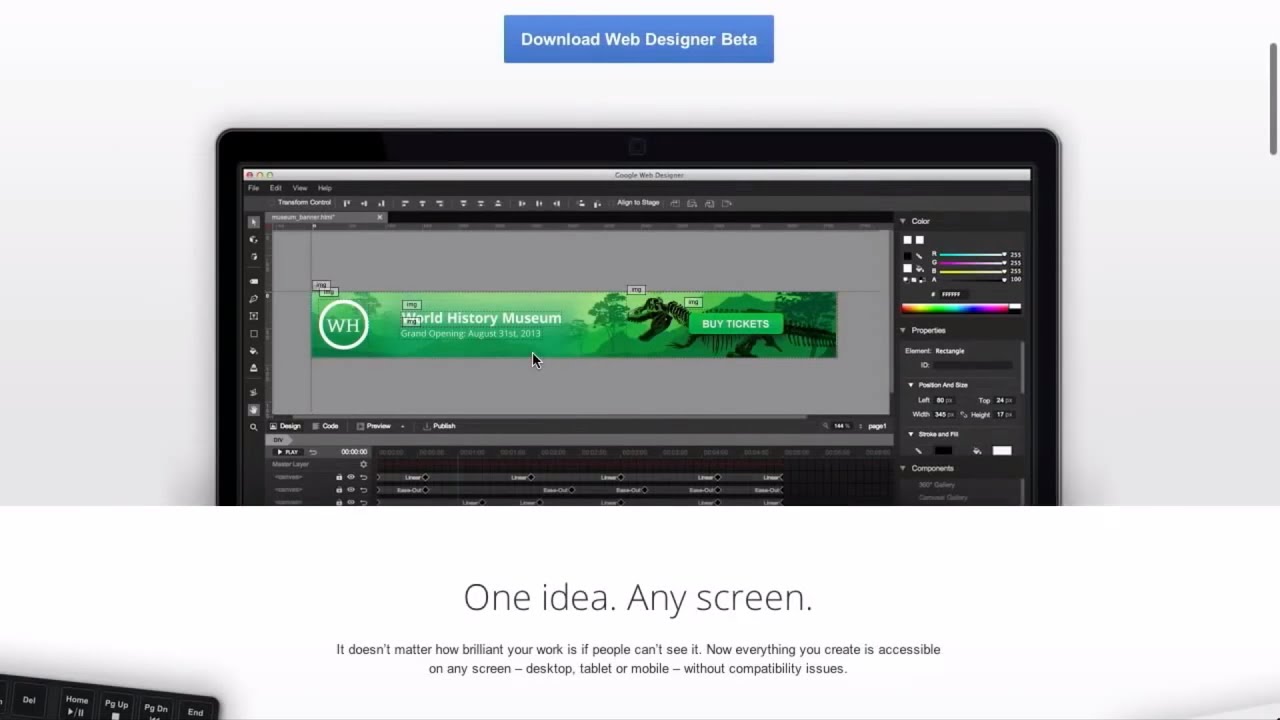The image size is (1280, 720).
Task: Click BUY TICKETS on the banner
Action: [735, 324]
